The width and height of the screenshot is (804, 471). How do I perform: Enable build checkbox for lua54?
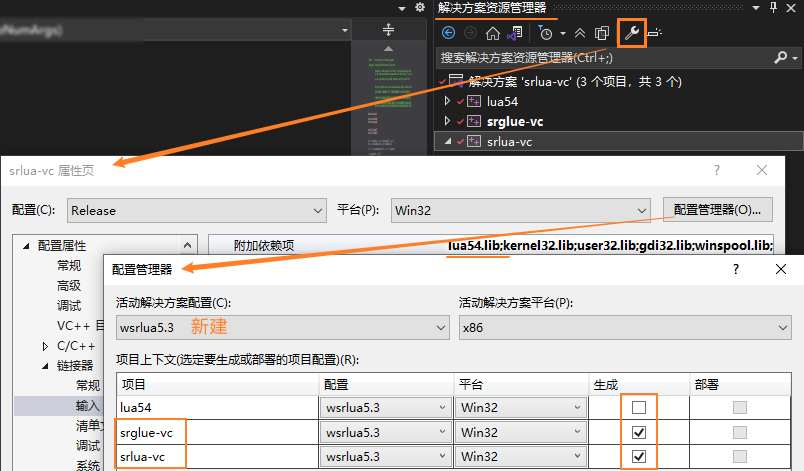coord(639,407)
